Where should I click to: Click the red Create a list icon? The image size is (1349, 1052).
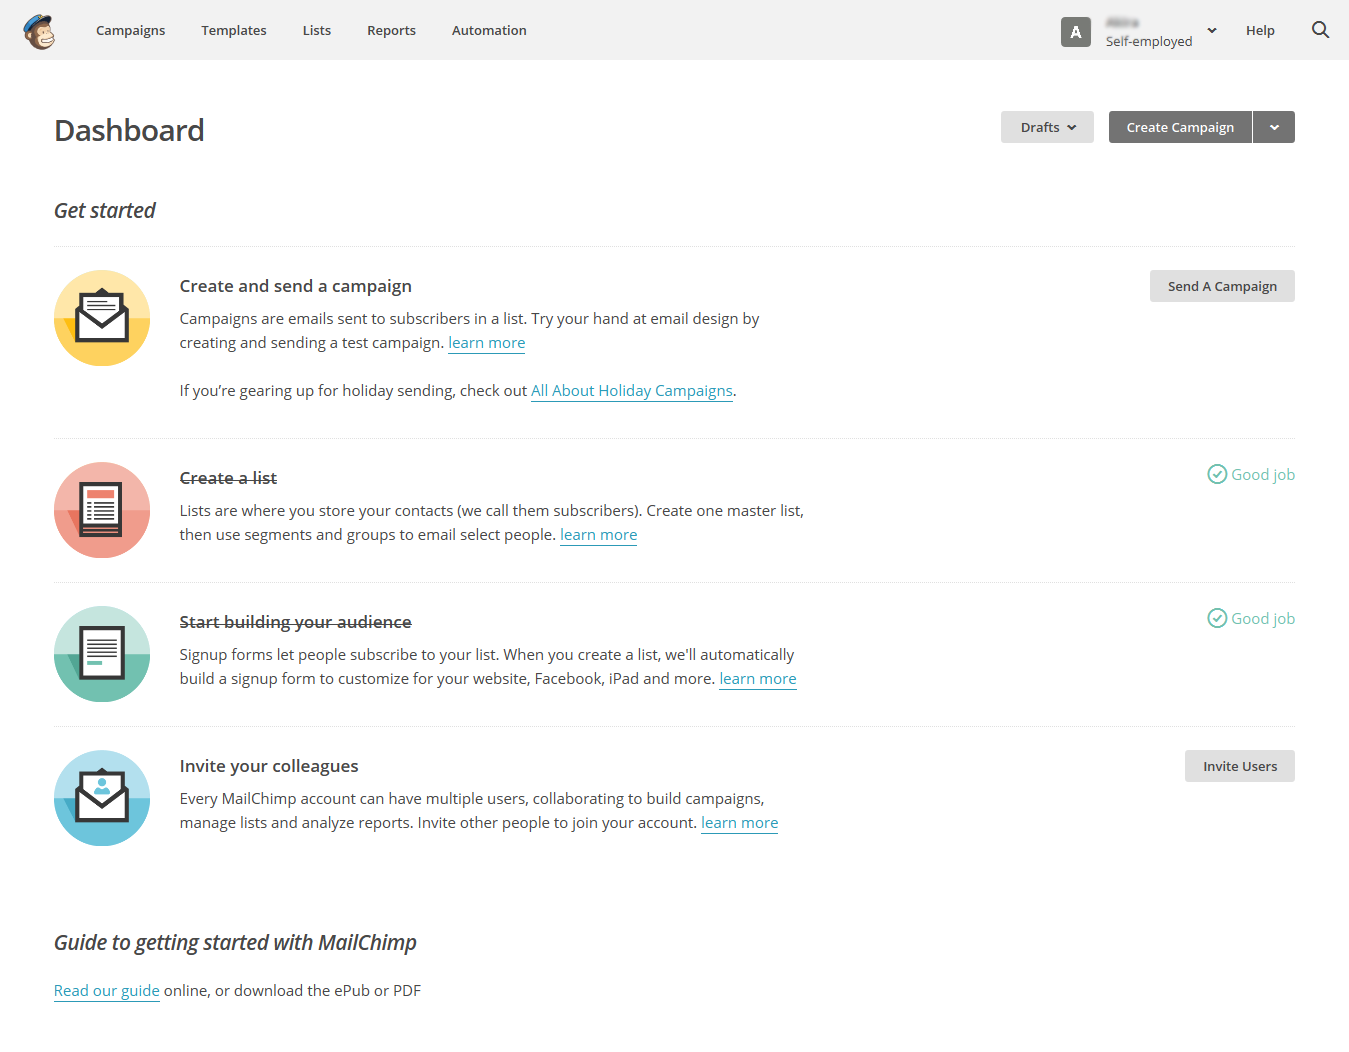point(102,510)
